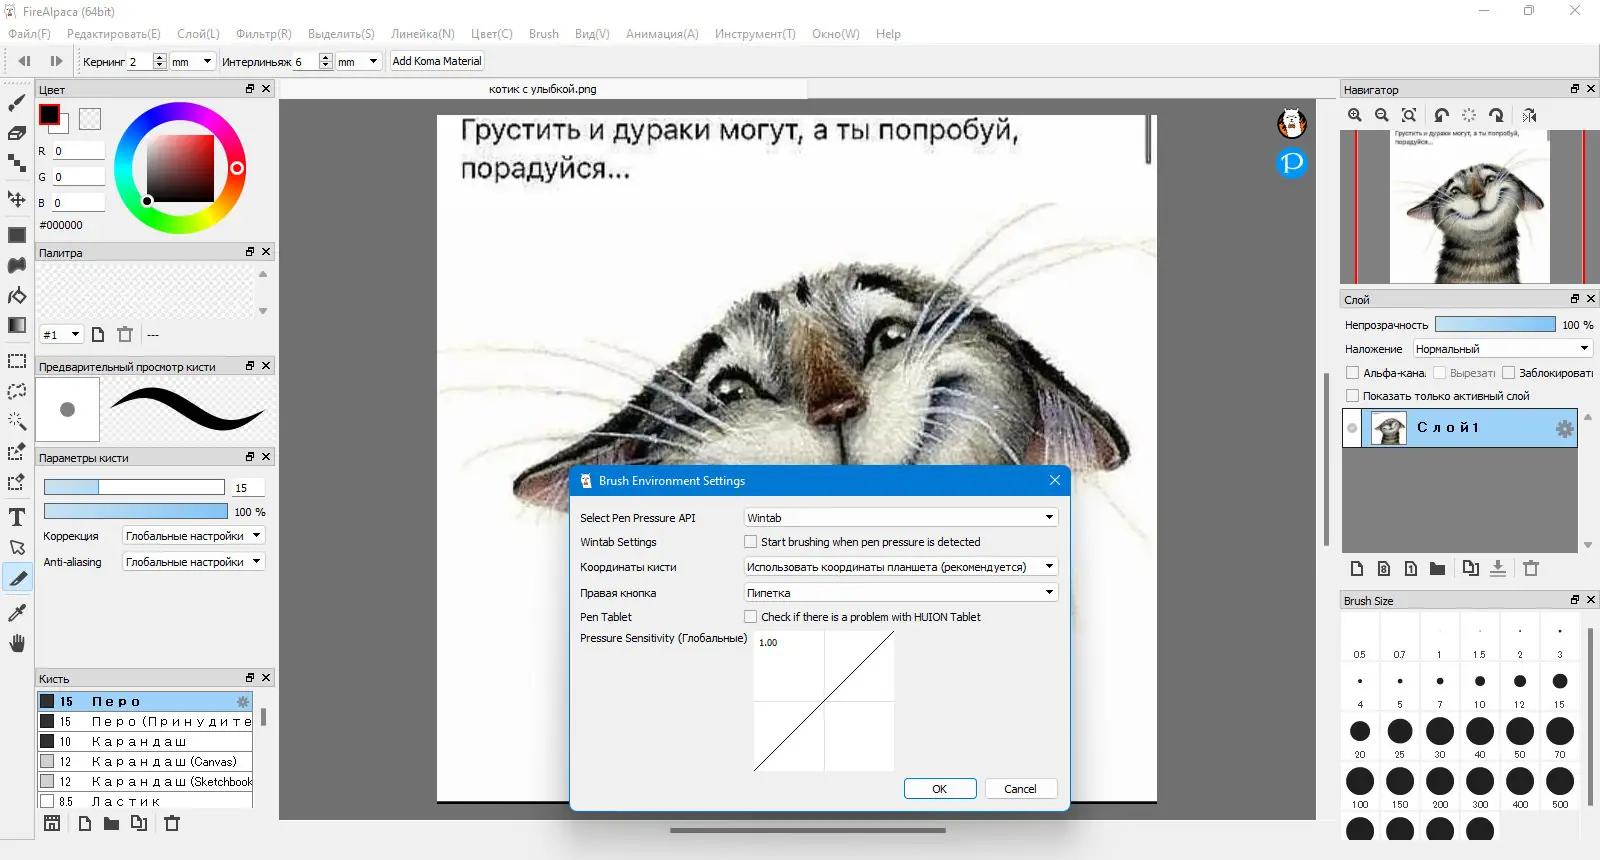Select the Magic Wand tool
The image size is (1600, 860).
(17, 421)
